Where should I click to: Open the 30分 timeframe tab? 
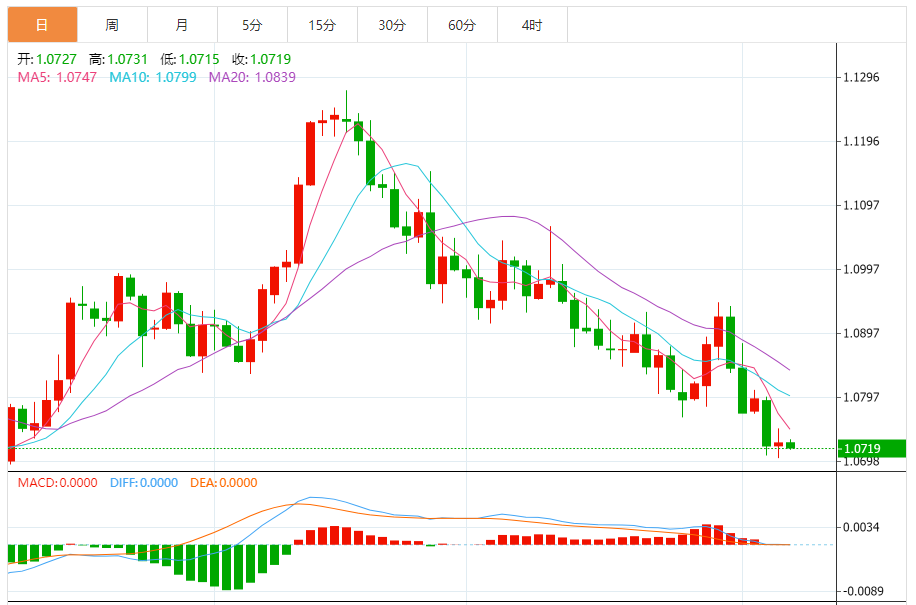(x=393, y=25)
